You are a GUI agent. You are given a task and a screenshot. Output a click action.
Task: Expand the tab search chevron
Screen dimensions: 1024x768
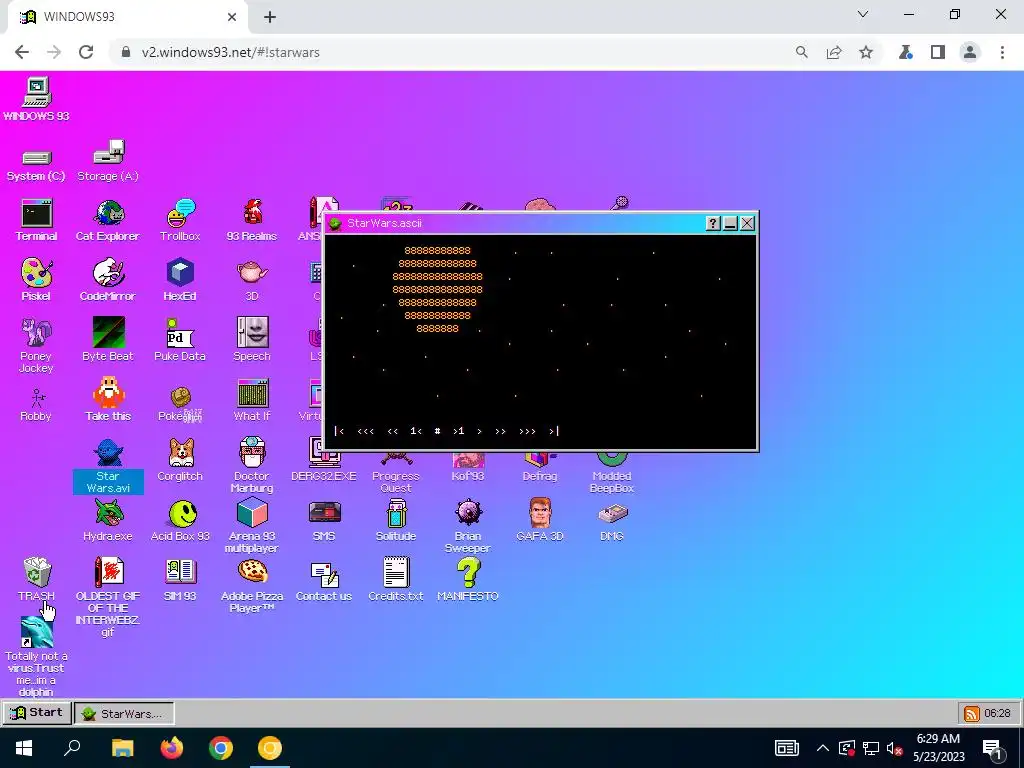[x=863, y=14]
